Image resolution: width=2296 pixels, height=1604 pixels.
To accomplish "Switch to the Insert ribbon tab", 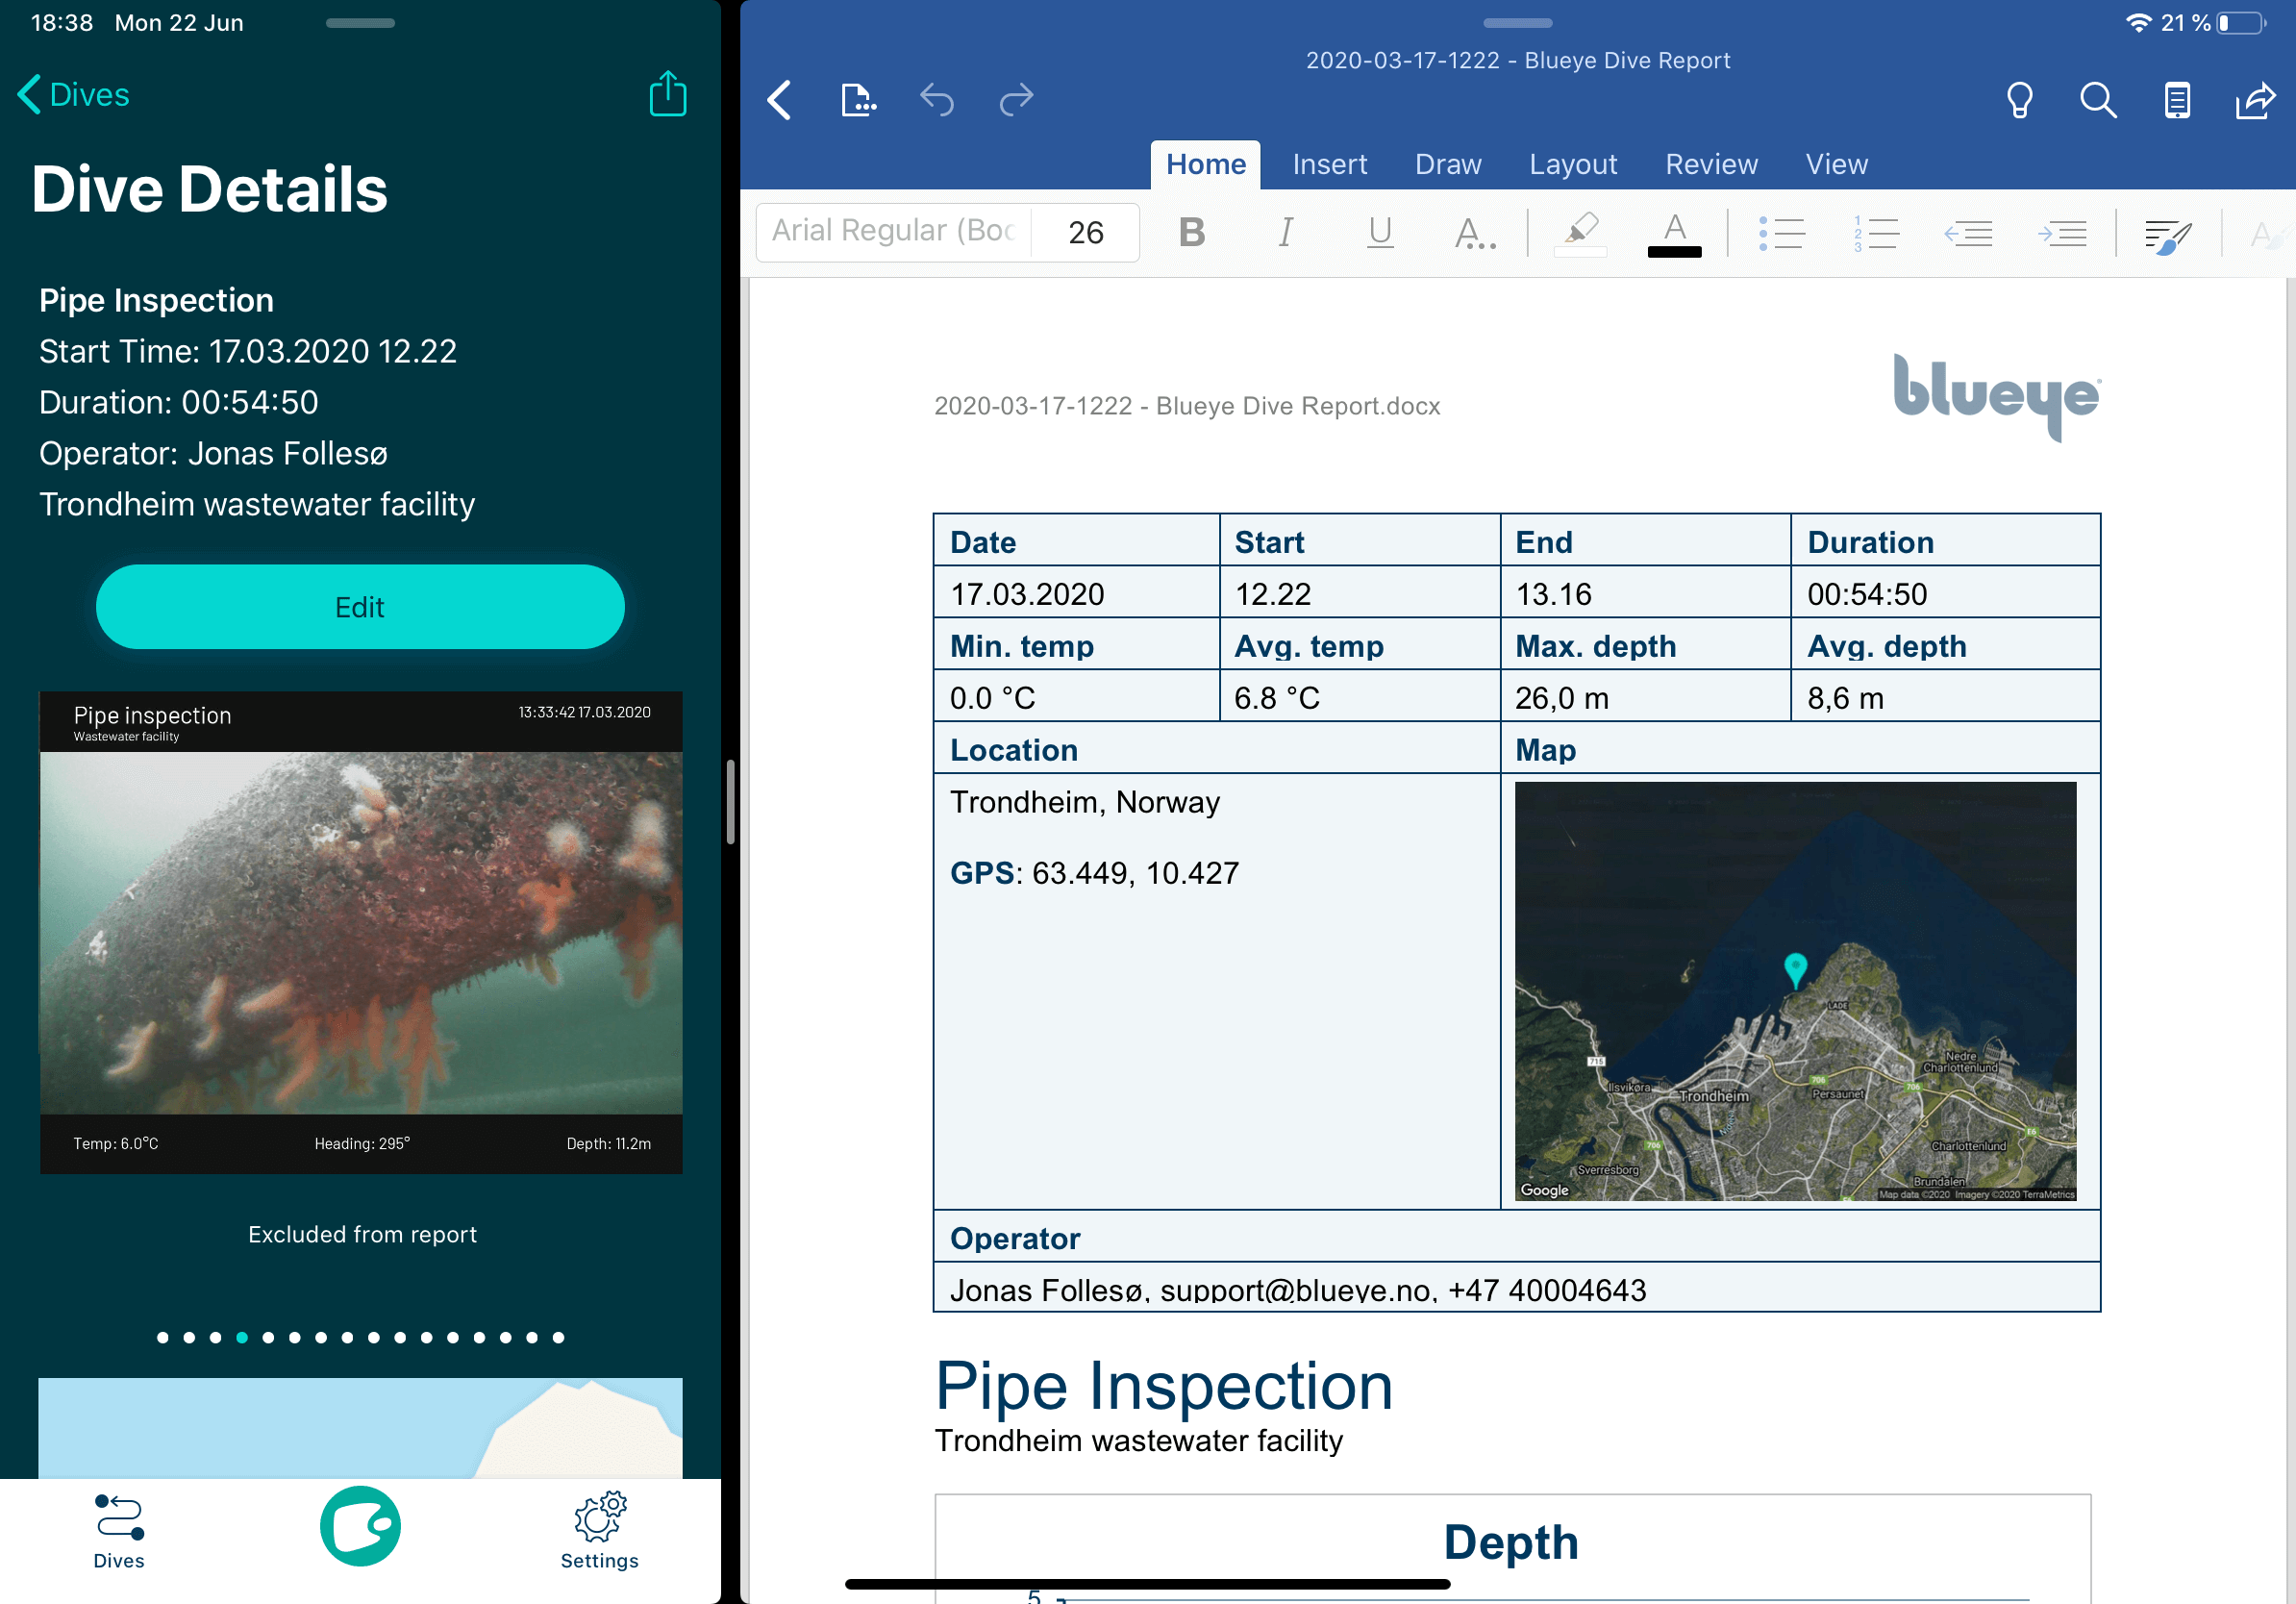I will coord(1329,164).
